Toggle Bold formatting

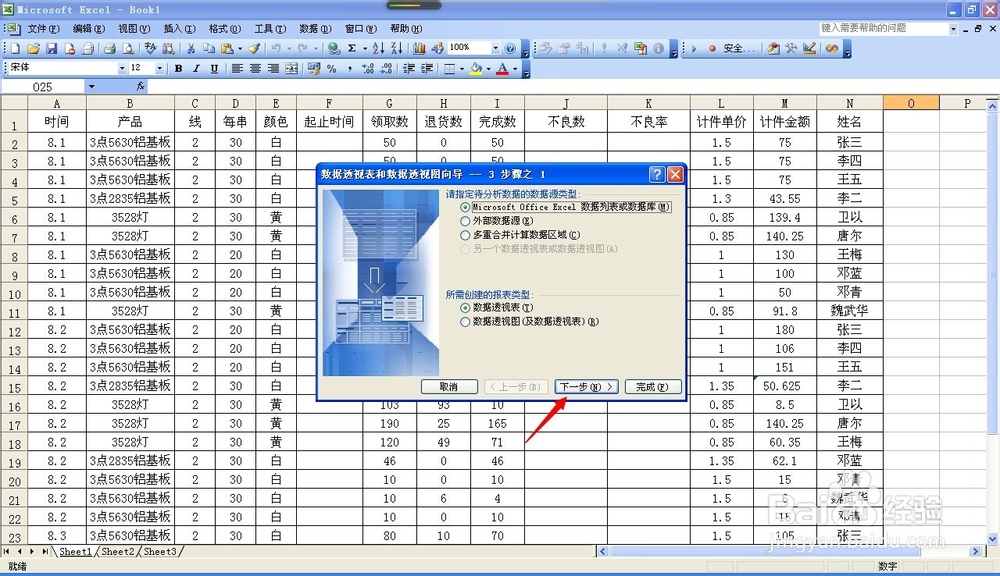pyautogui.click(x=178, y=70)
